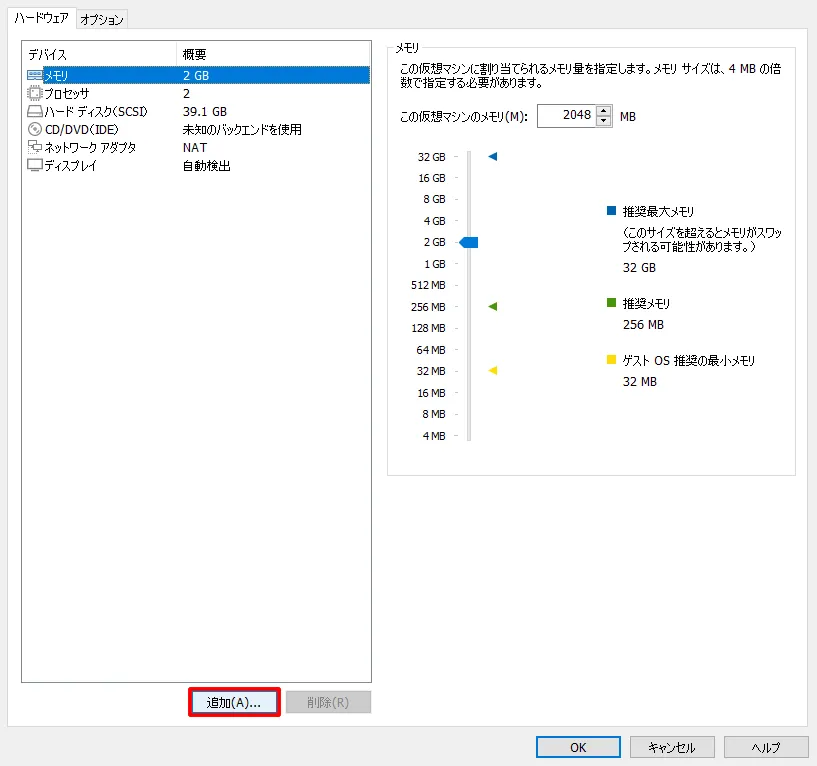
Task: Select the ネットワーク アダプタ device row
Action: [198, 147]
